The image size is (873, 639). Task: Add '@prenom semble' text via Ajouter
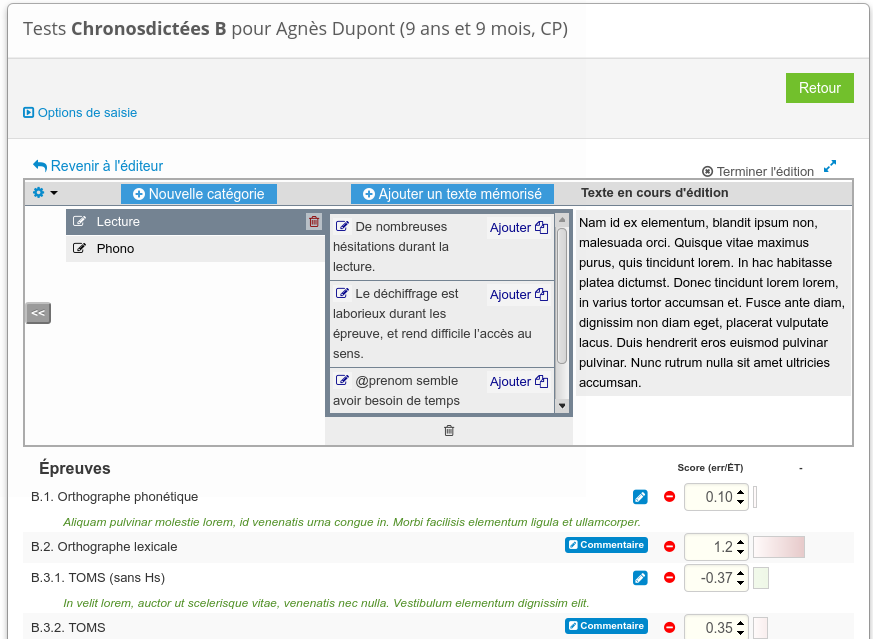click(519, 382)
